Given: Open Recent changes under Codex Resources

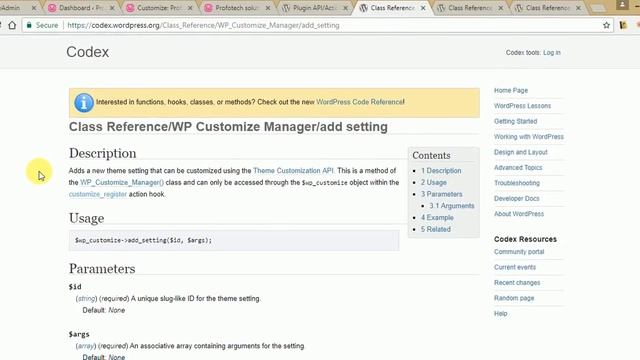Looking at the screenshot, I should (517, 283).
